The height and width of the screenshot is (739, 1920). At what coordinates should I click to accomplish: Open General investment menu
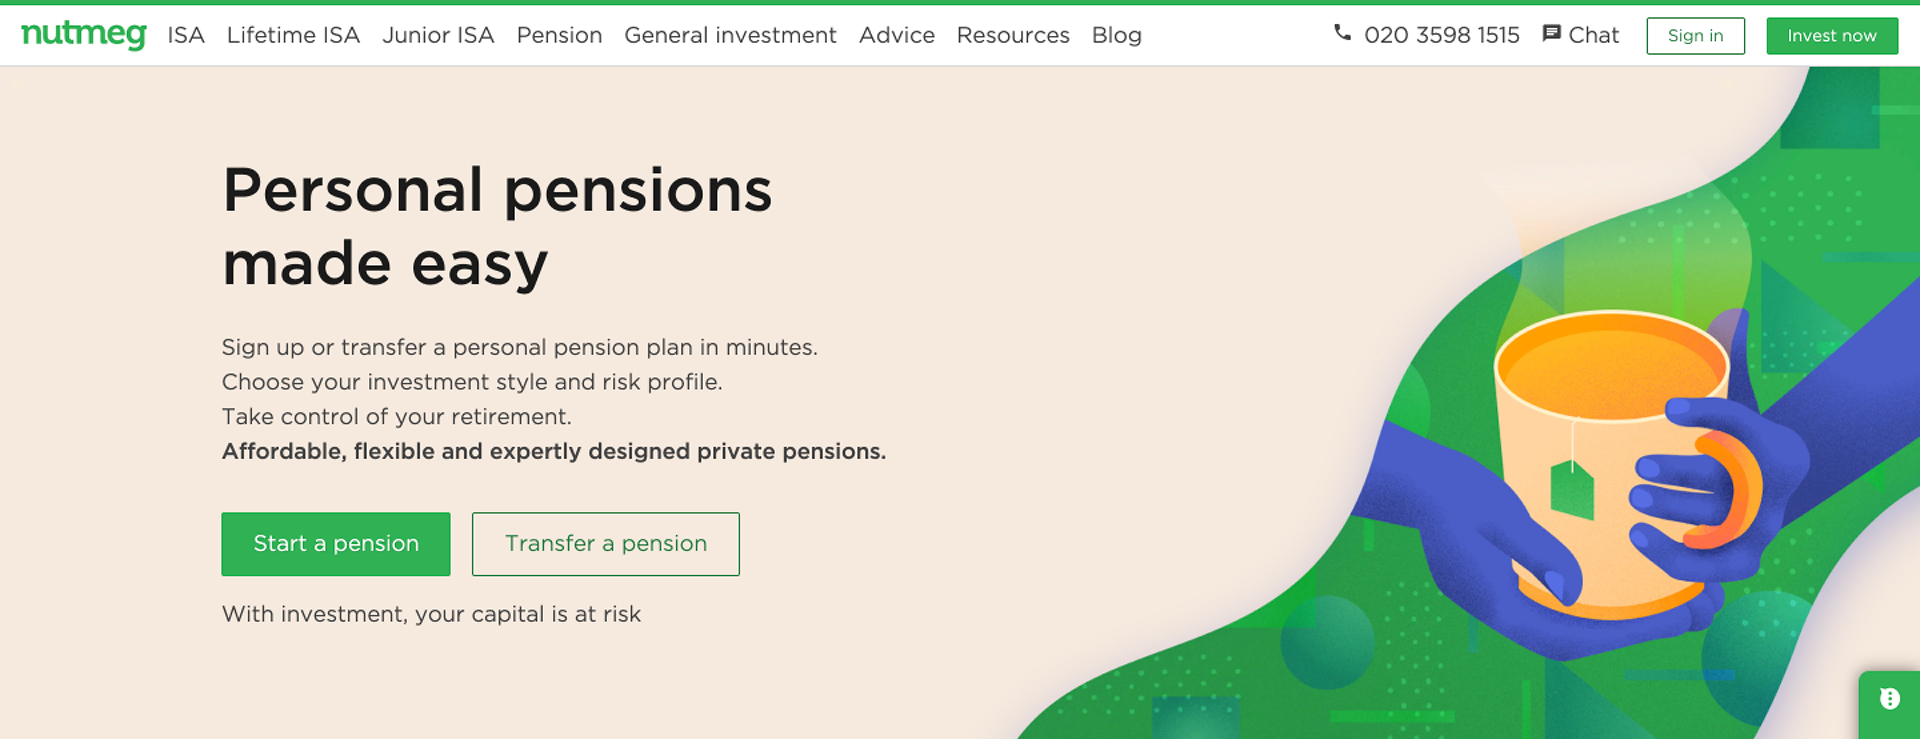coord(730,35)
